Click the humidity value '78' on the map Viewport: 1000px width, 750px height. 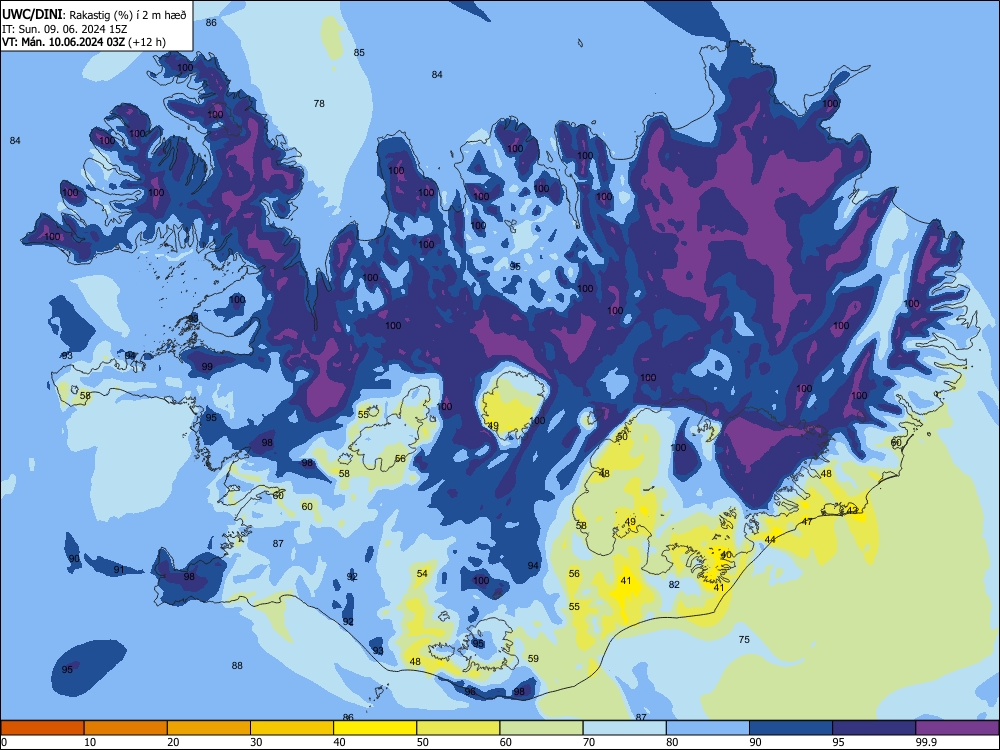[x=319, y=103]
